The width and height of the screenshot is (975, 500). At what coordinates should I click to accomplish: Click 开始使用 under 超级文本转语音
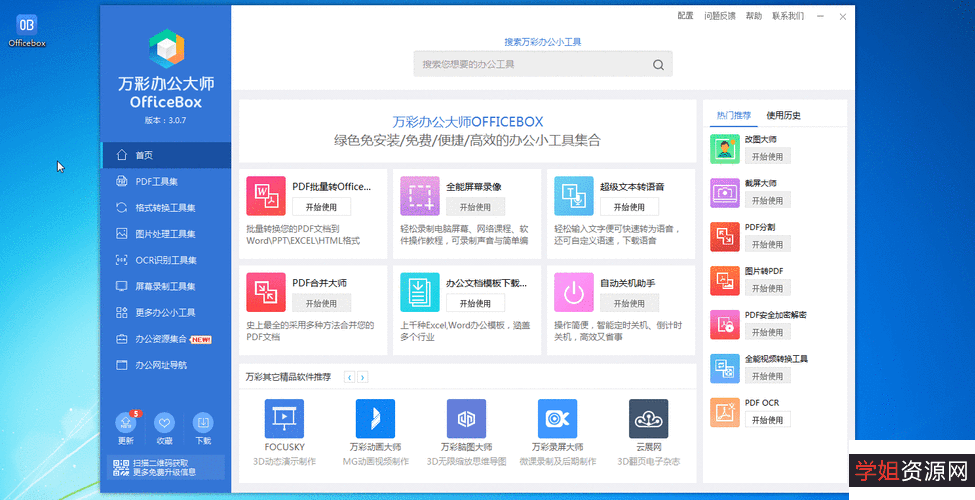(x=629, y=207)
